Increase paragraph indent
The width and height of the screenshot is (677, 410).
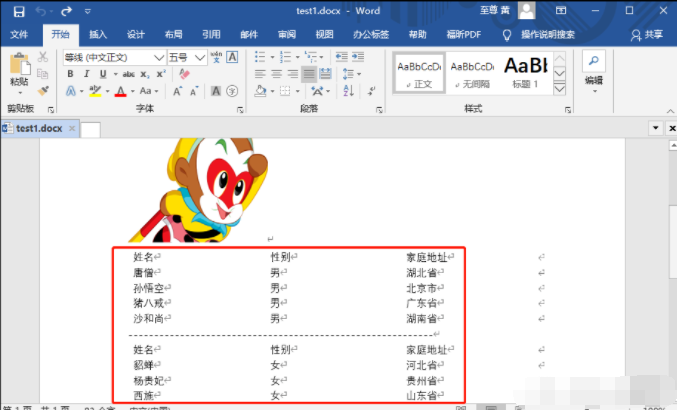pyautogui.click(x=358, y=57)
